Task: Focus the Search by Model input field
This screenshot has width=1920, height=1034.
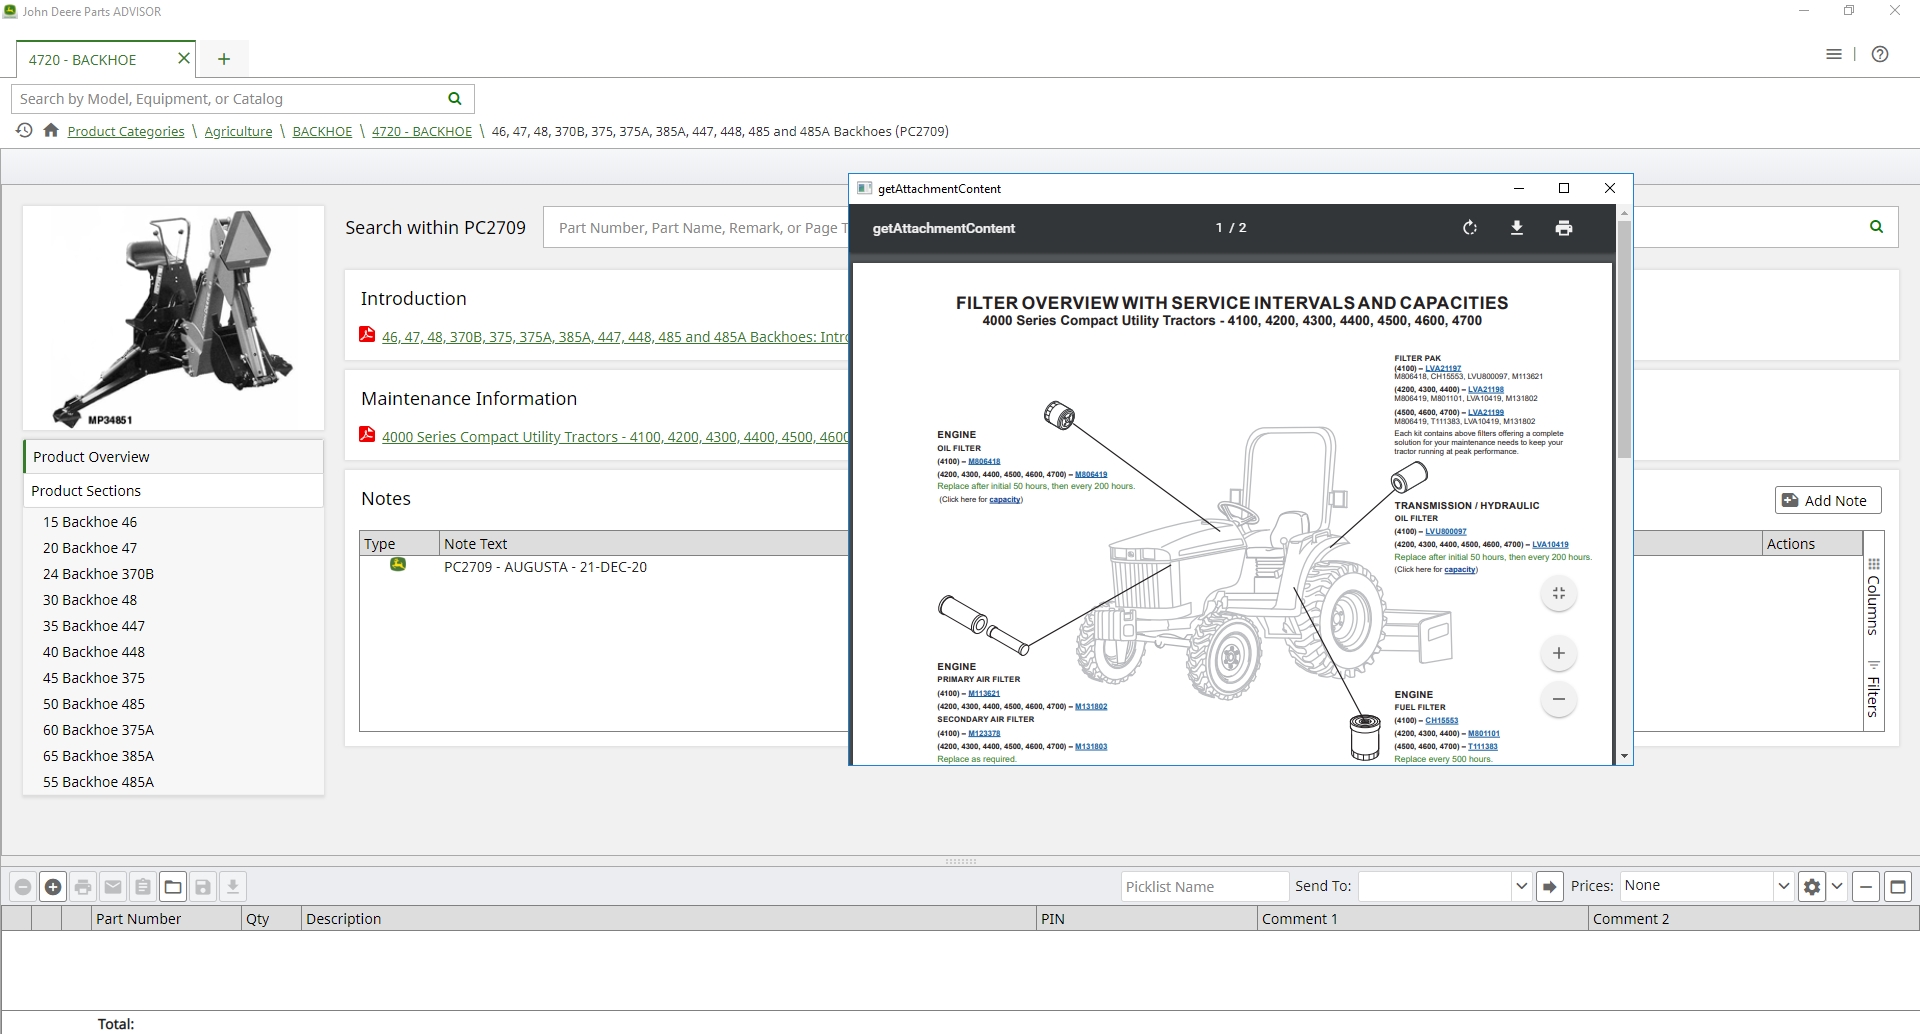Action: pyautogui.click(x=230, y=99)
